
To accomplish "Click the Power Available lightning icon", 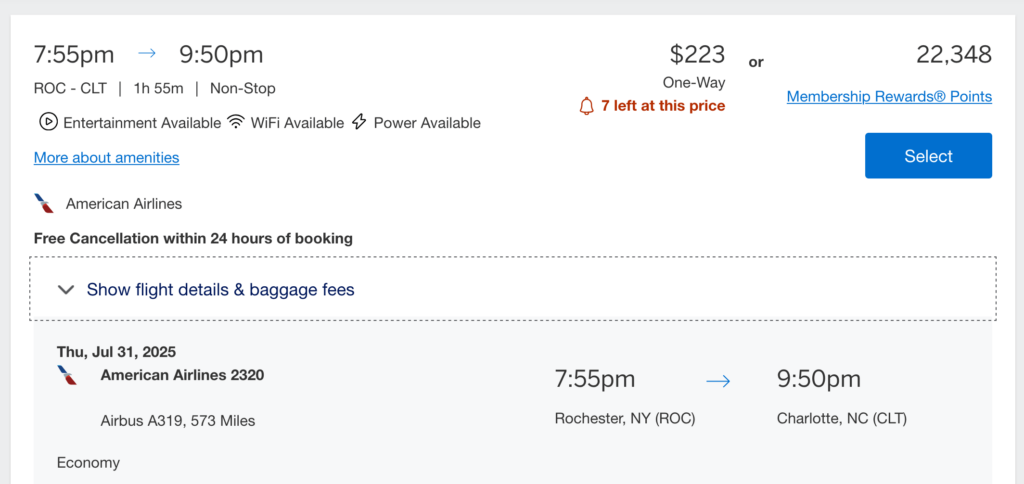I will [359, 123].
